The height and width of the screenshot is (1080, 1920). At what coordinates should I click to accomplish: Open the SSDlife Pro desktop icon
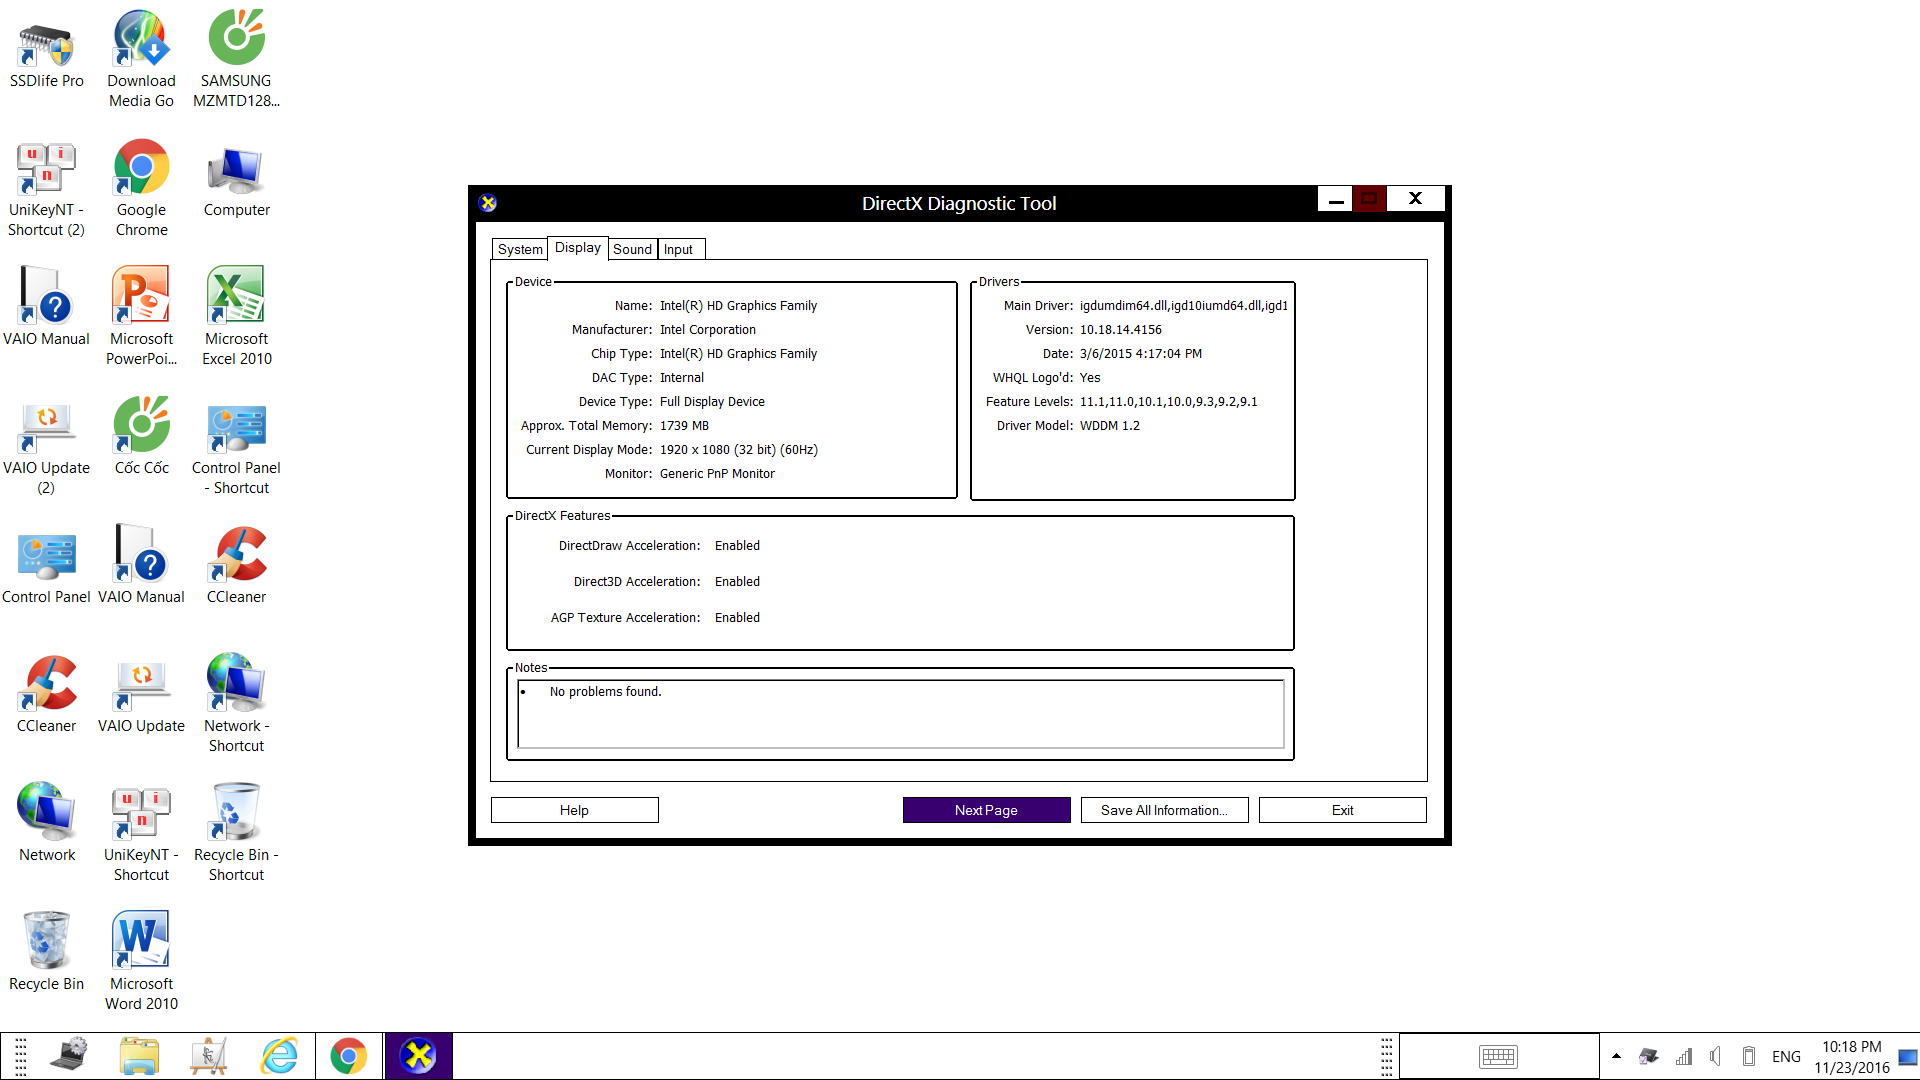tap(46, 50)
